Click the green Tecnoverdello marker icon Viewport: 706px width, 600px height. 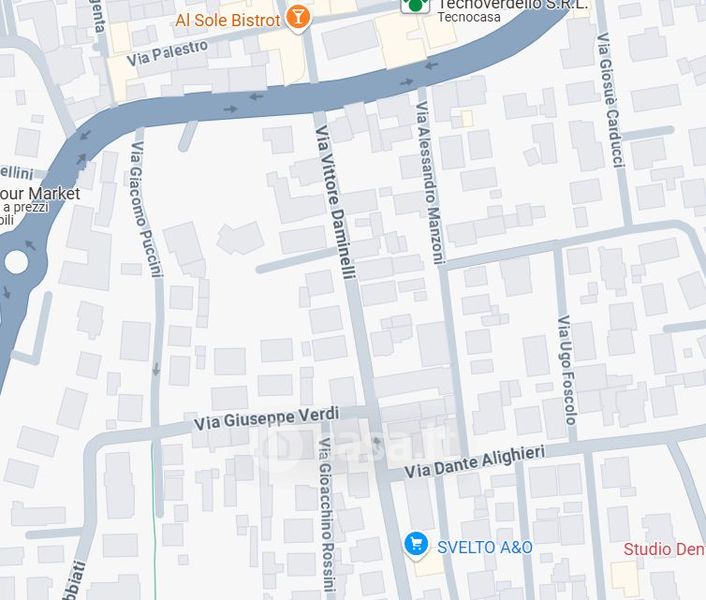tap(415, 5)
